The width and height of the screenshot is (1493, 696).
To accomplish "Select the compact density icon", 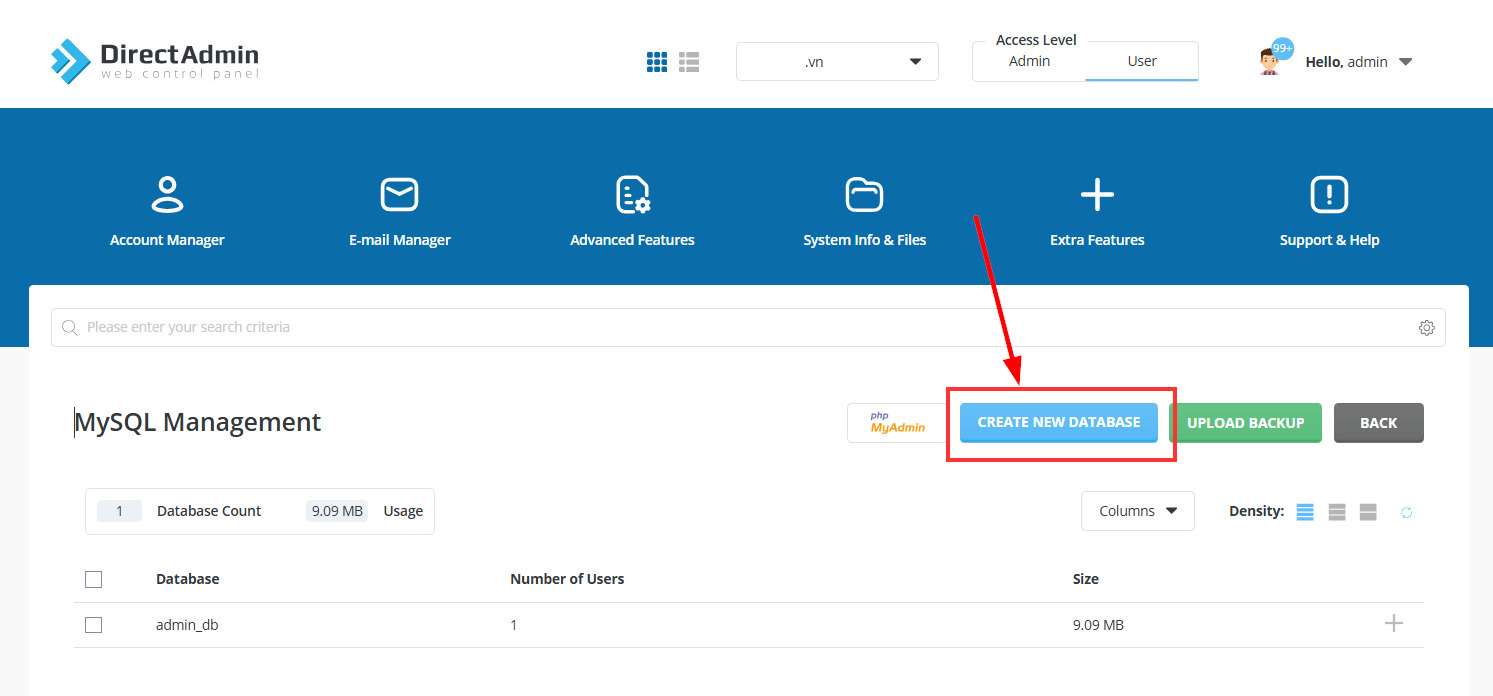I will (x=1305, y=512).
